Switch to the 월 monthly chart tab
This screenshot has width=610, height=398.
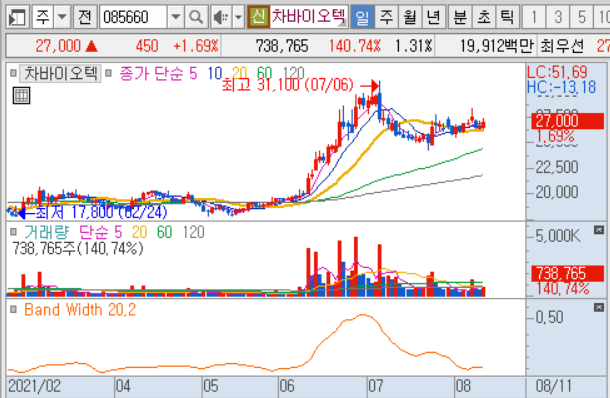pos(410,17)
